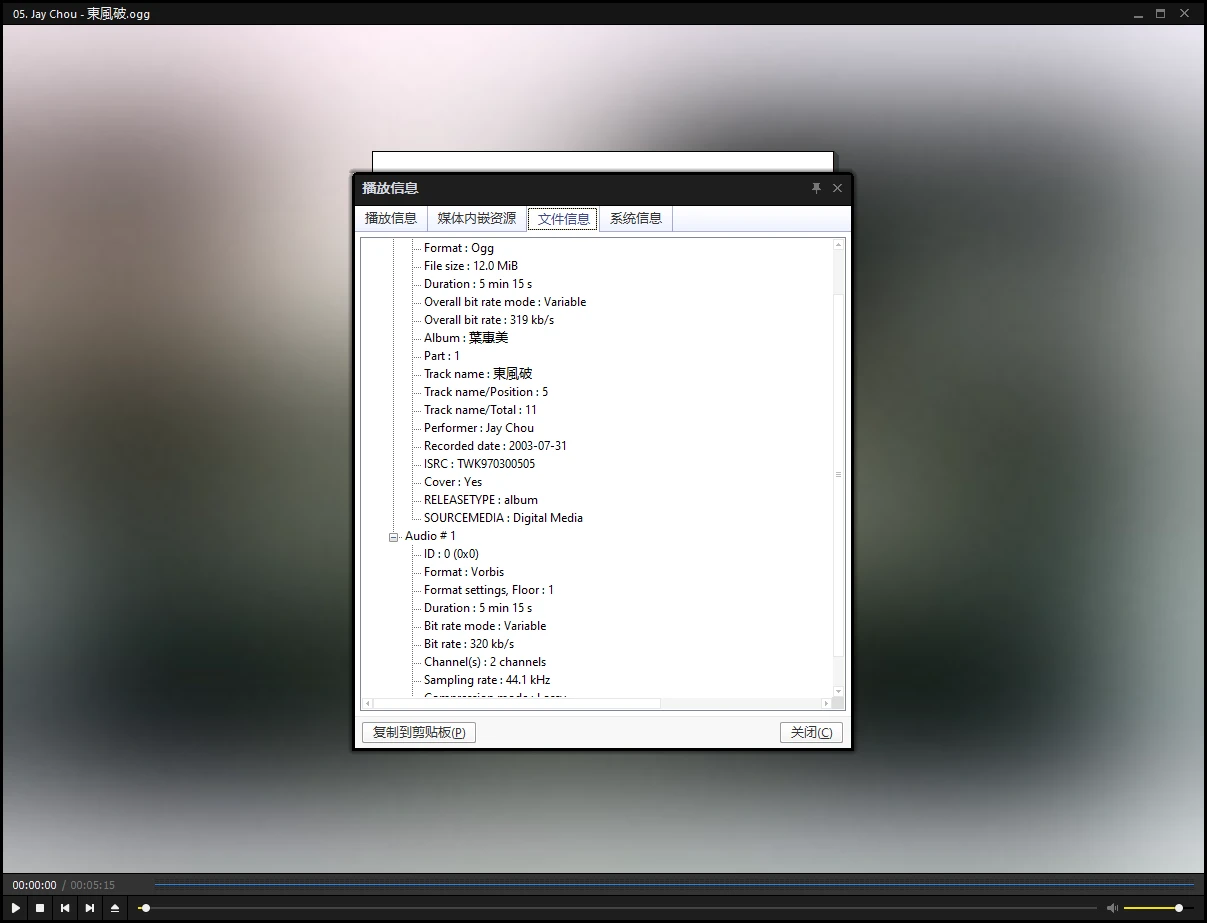Click the Stop playback button

tap(40, 908)
